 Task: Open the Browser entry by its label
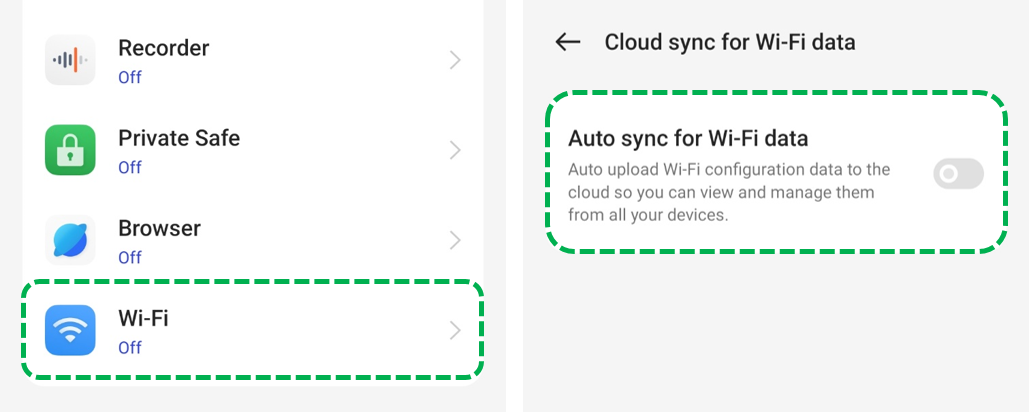[159, 228]
